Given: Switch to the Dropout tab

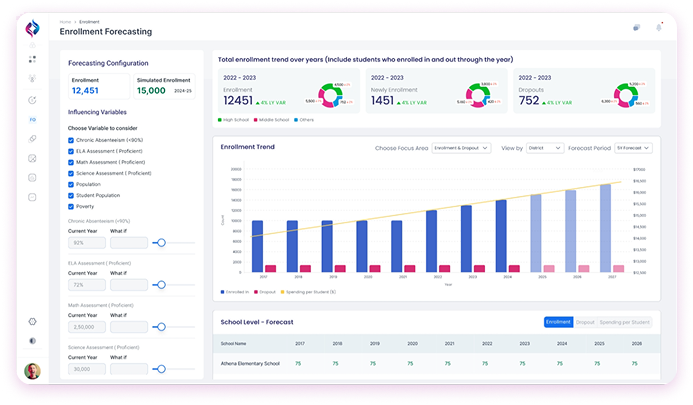Looking at the screenshot, I should coord(585,322).
